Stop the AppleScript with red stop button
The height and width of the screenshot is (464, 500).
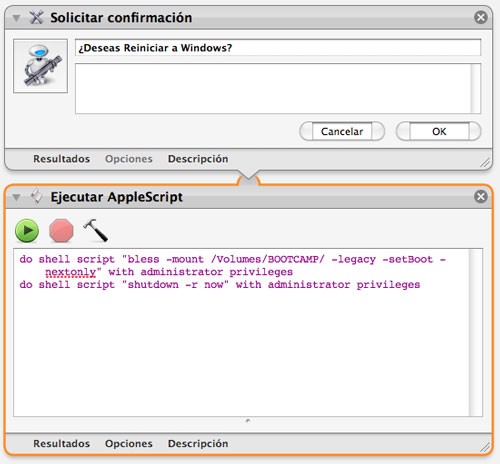click(61, 231)
